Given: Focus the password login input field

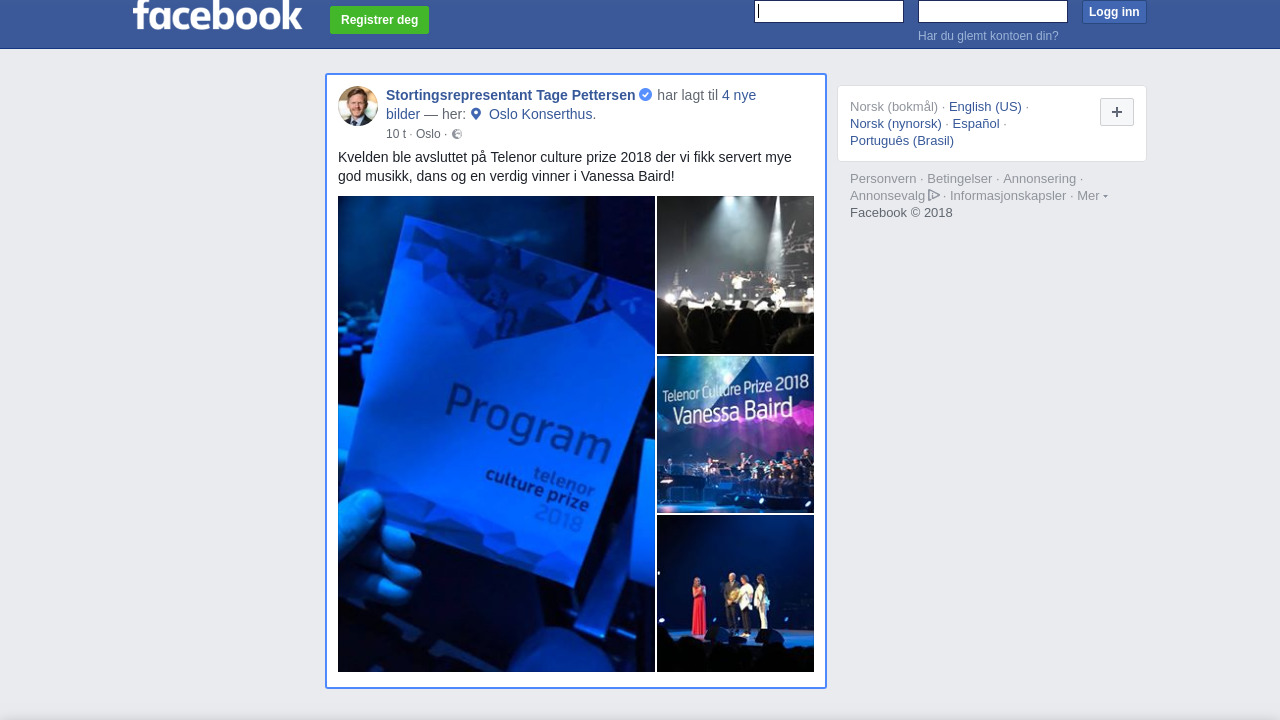Looking at the screenshot, I should coord(993,11).
